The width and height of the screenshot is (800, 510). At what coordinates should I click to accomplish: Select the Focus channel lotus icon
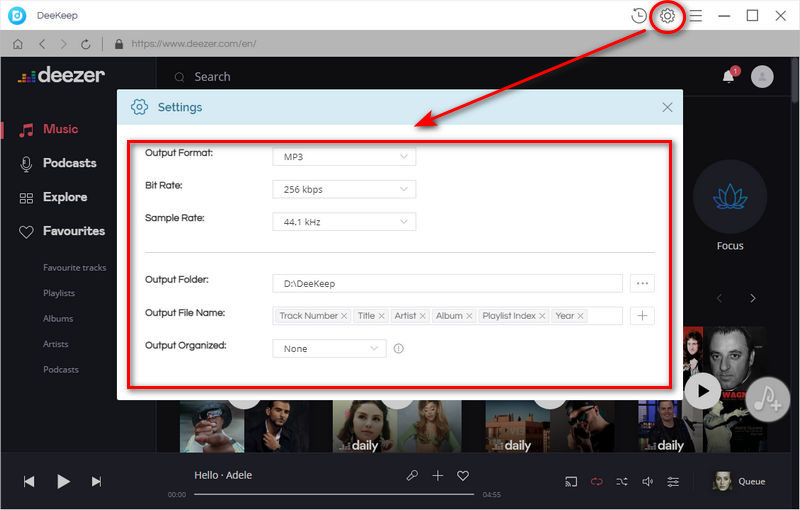(x=730, y=197)
